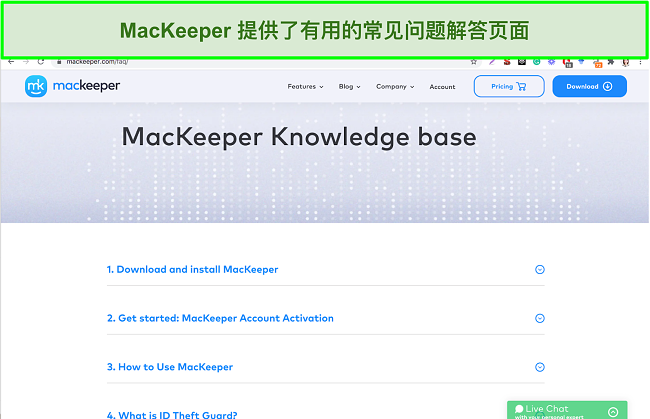Viewport: 650px width, 419px height.
Task: Click the black envelope extension icon
Action: pos(521,62)
